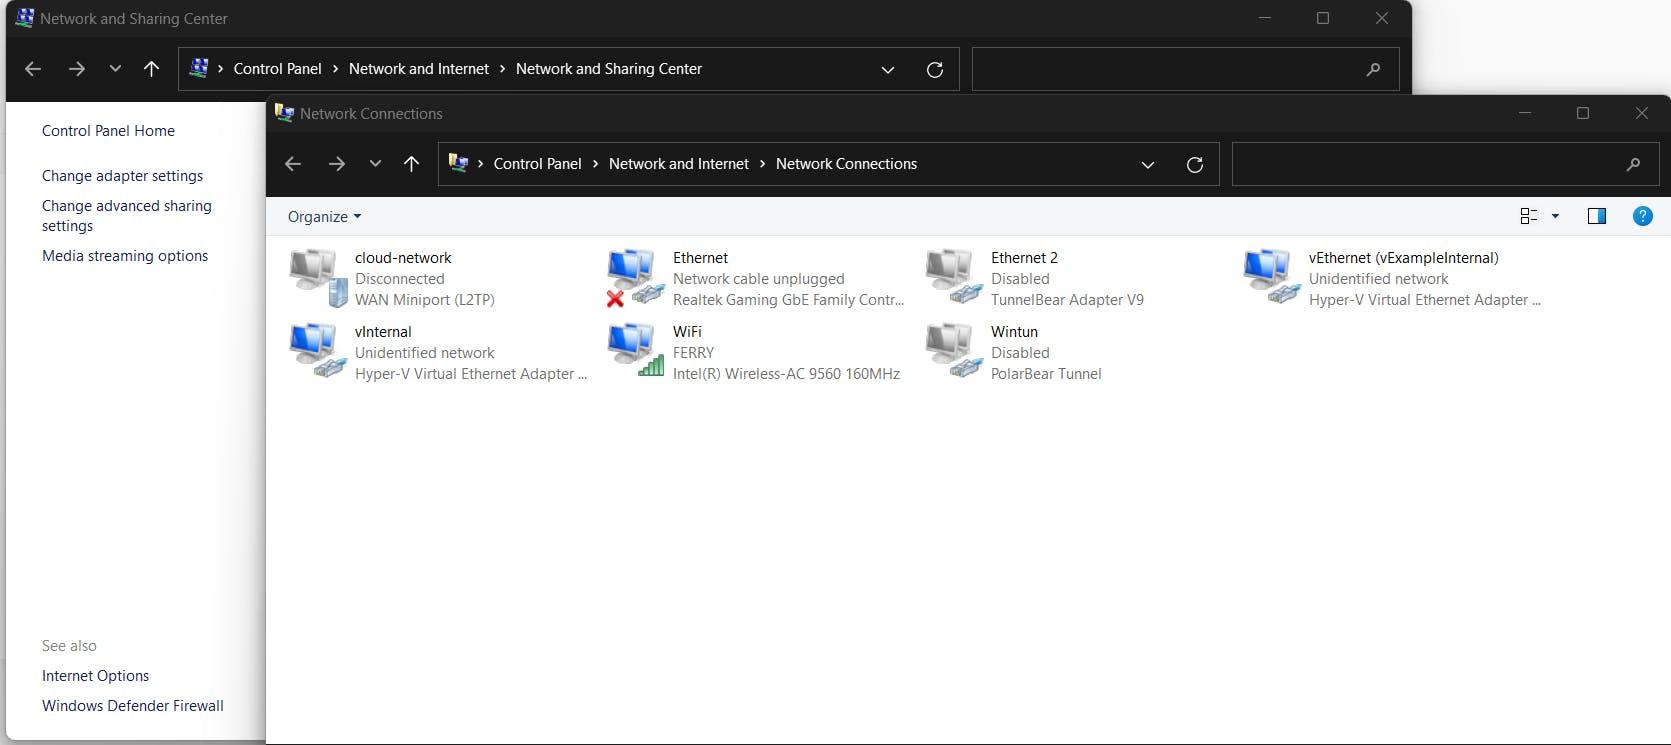
Task: Click search magnifier in Network and Sharing Center
Action: [1373, 69]
